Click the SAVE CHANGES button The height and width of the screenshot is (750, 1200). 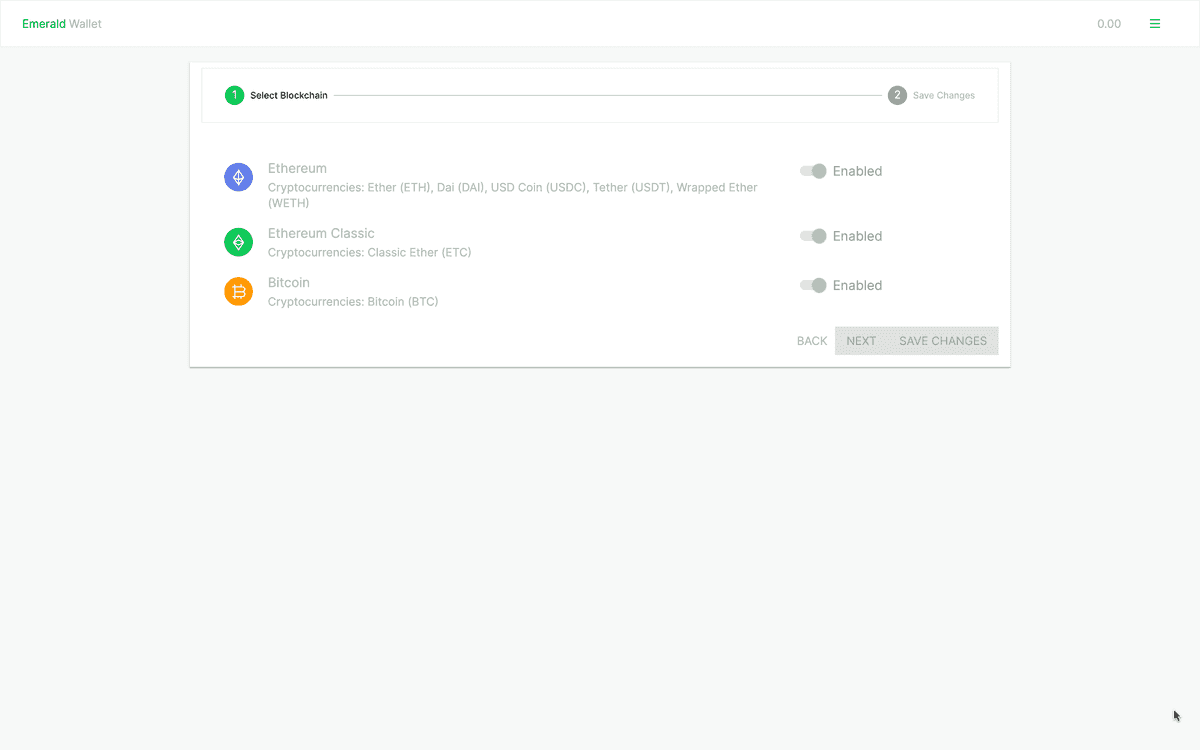click(x=942, y=341)
